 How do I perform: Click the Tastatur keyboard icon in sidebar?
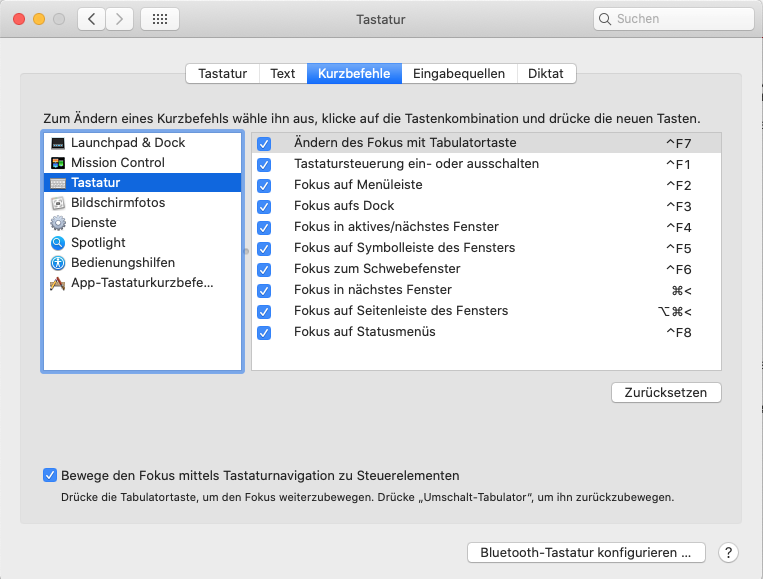pyautogui.click(x=58, y=183)
